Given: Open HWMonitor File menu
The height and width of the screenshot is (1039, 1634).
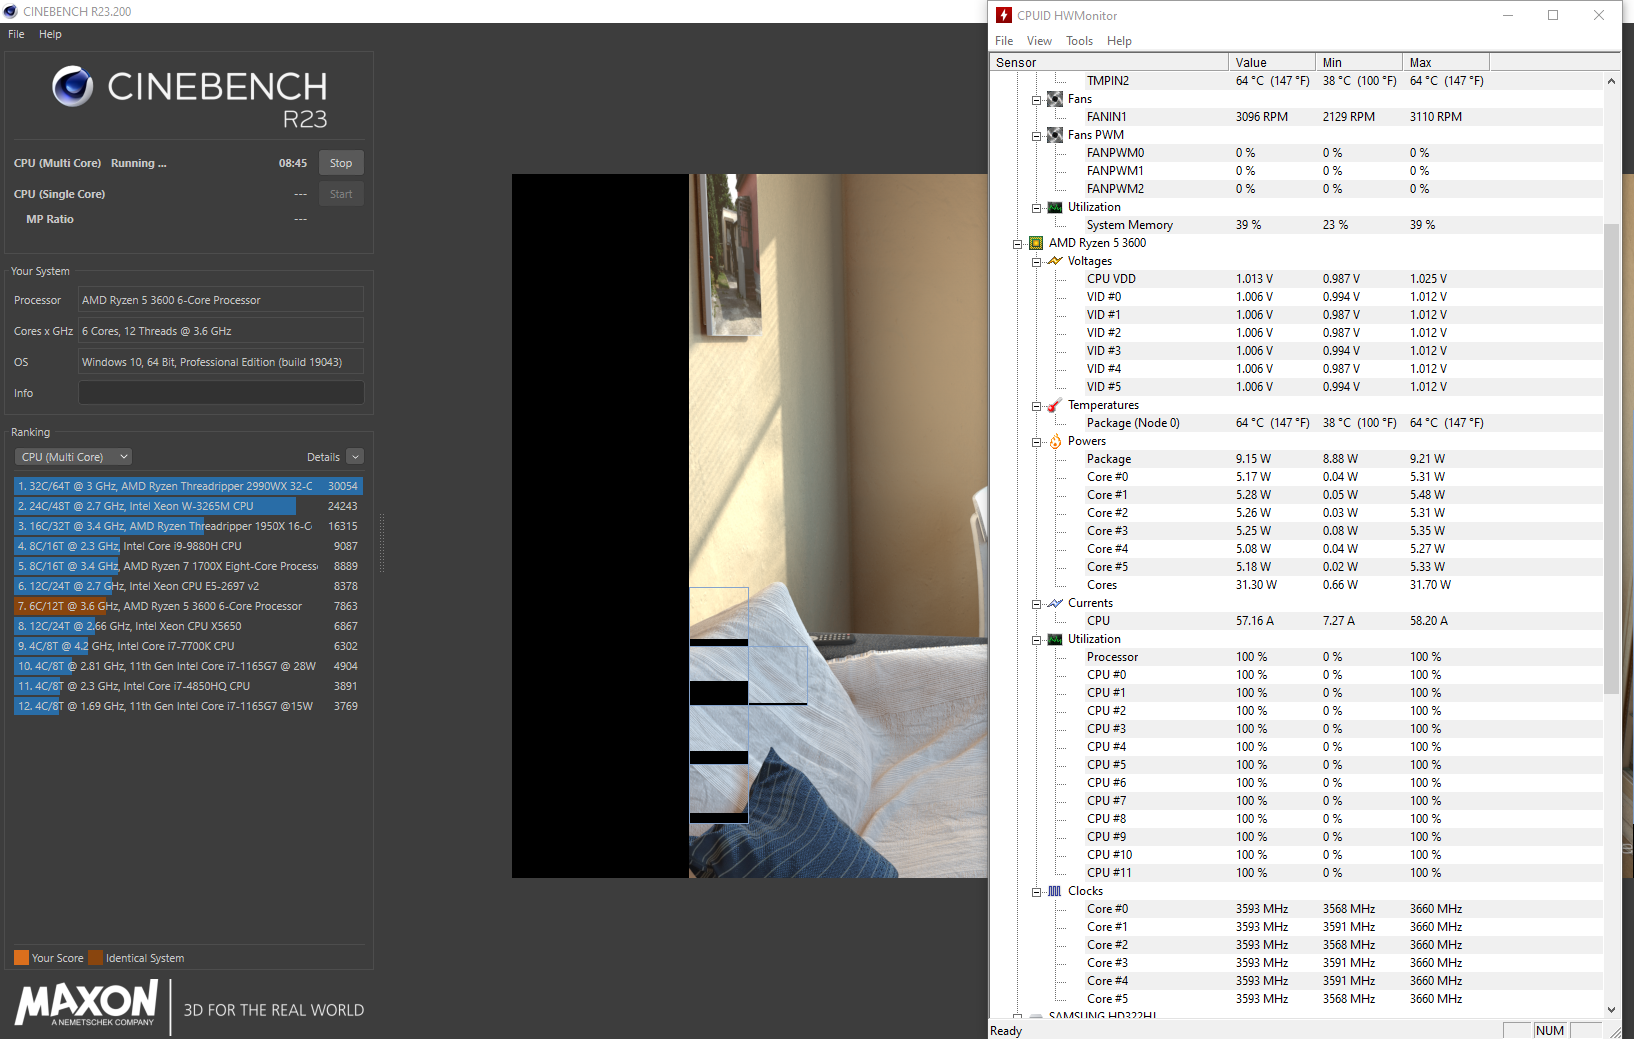Looking at the screenshot, I should click(x=1004, y=41).
